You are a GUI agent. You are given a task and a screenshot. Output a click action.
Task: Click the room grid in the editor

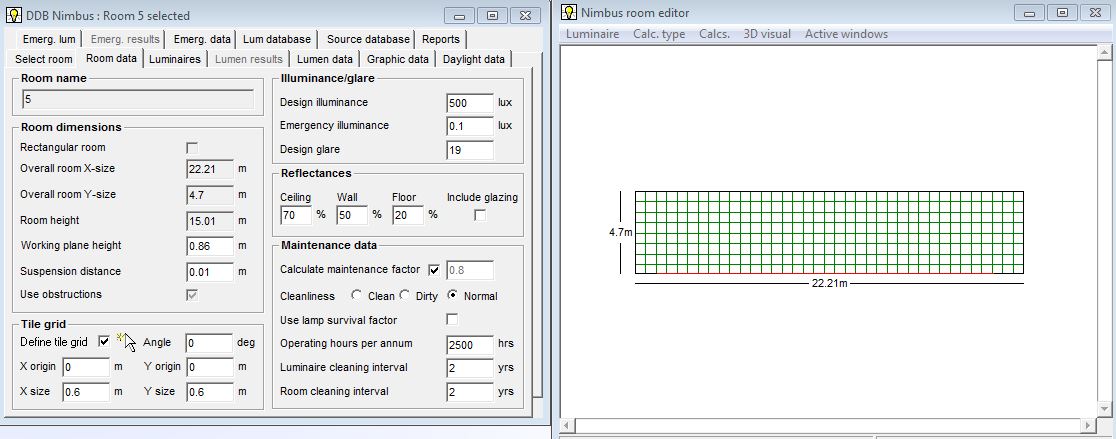coord(829,232)
